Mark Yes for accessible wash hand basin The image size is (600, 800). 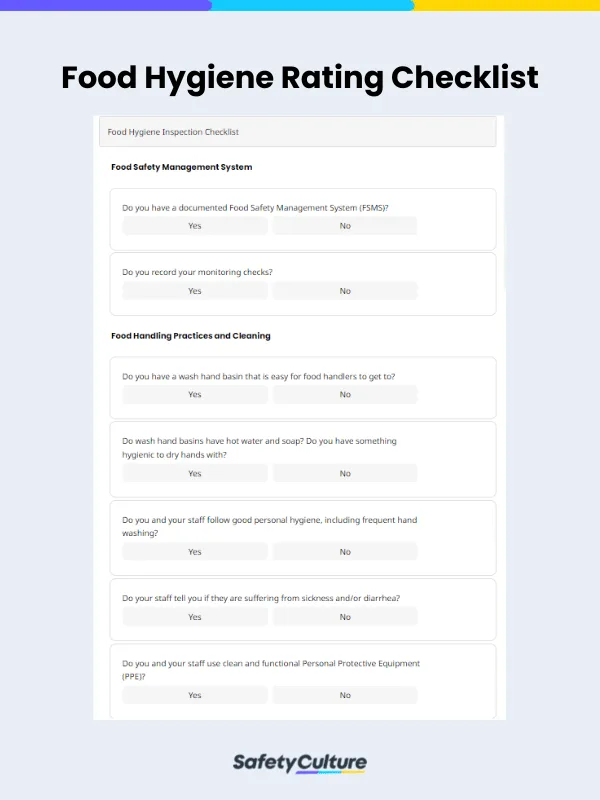pos(195,395)
